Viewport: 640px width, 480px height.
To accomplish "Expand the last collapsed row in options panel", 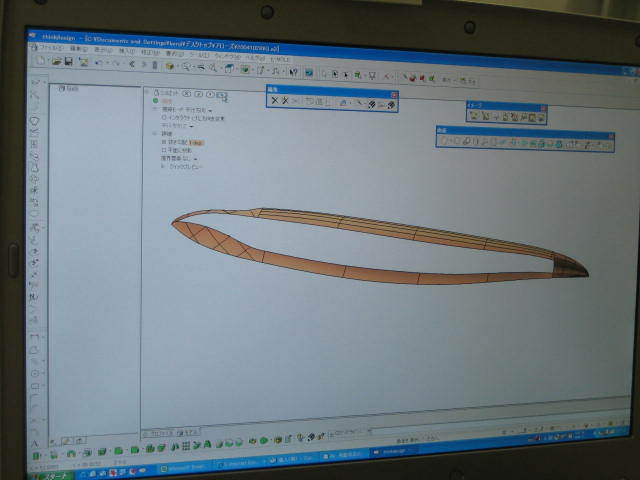I will [x=163, y=166].
